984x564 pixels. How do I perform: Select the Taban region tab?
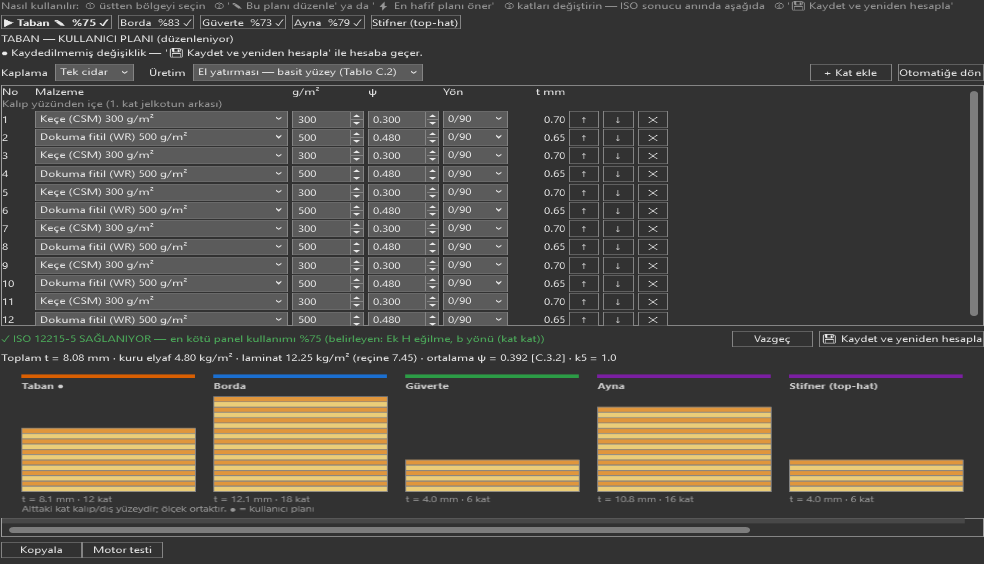[56, 23]
